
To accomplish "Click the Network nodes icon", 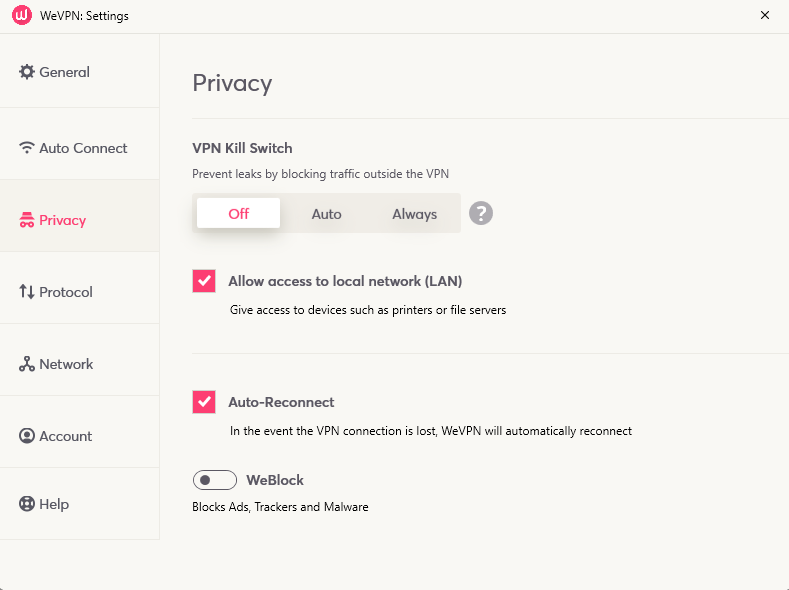I will pos(27,364).
